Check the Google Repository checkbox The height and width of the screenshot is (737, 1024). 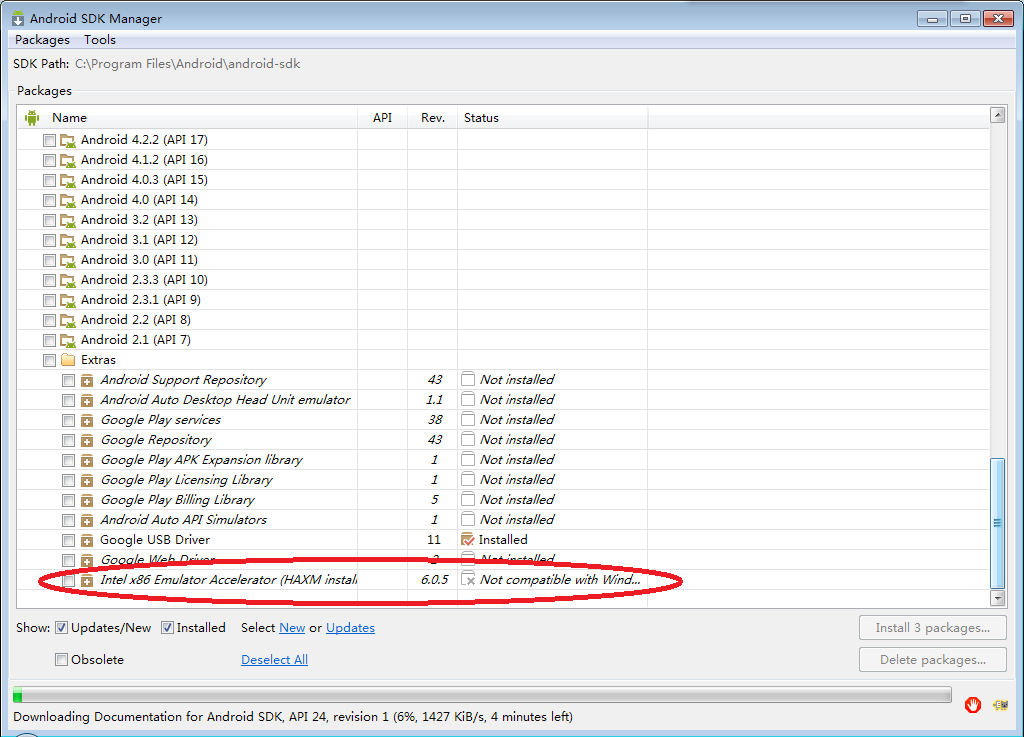68,441
